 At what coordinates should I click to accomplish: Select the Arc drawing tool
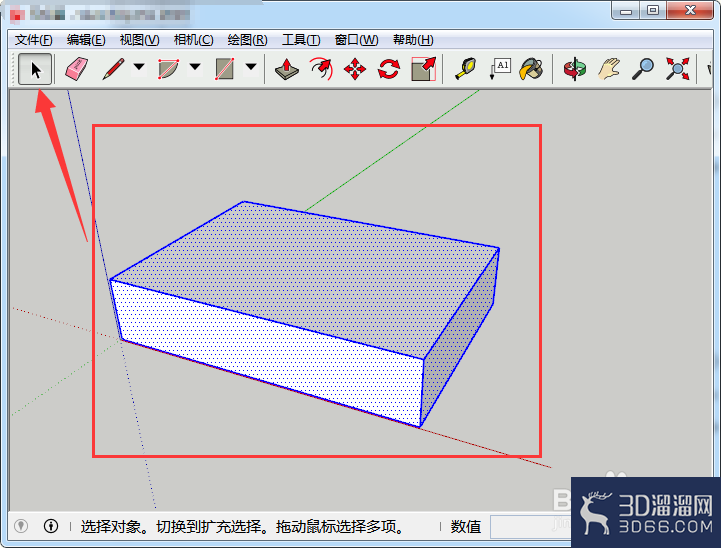point(168,69)
